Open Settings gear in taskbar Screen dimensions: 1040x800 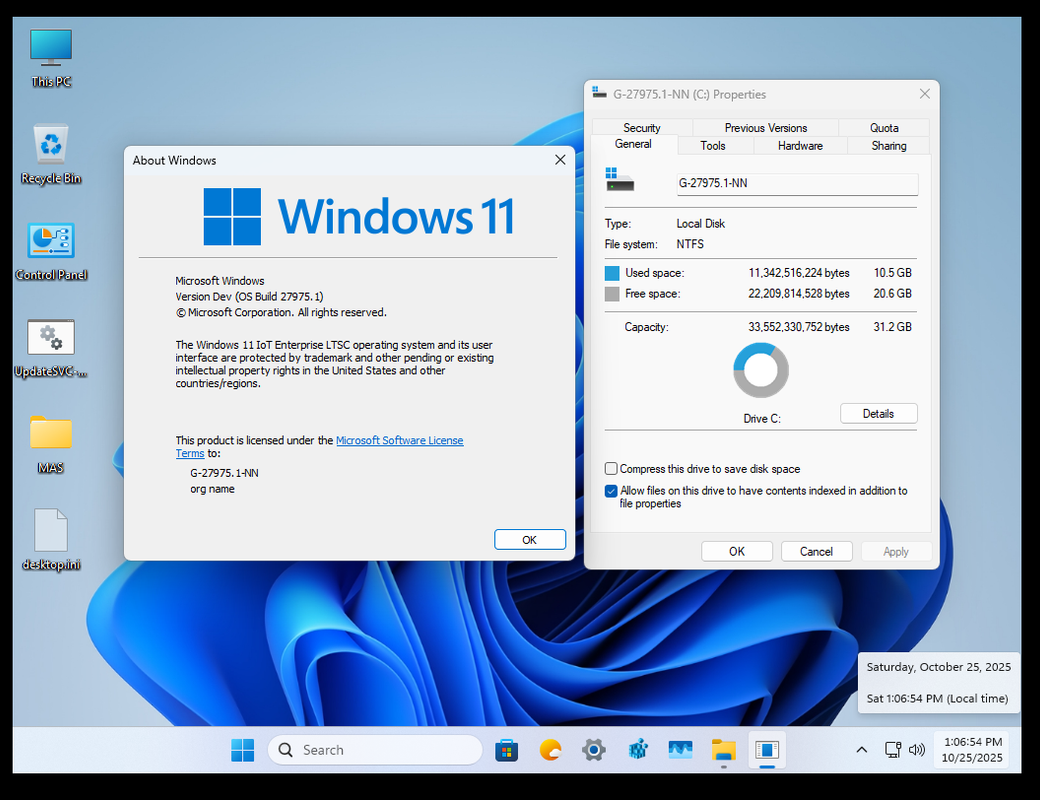[594, 750]
